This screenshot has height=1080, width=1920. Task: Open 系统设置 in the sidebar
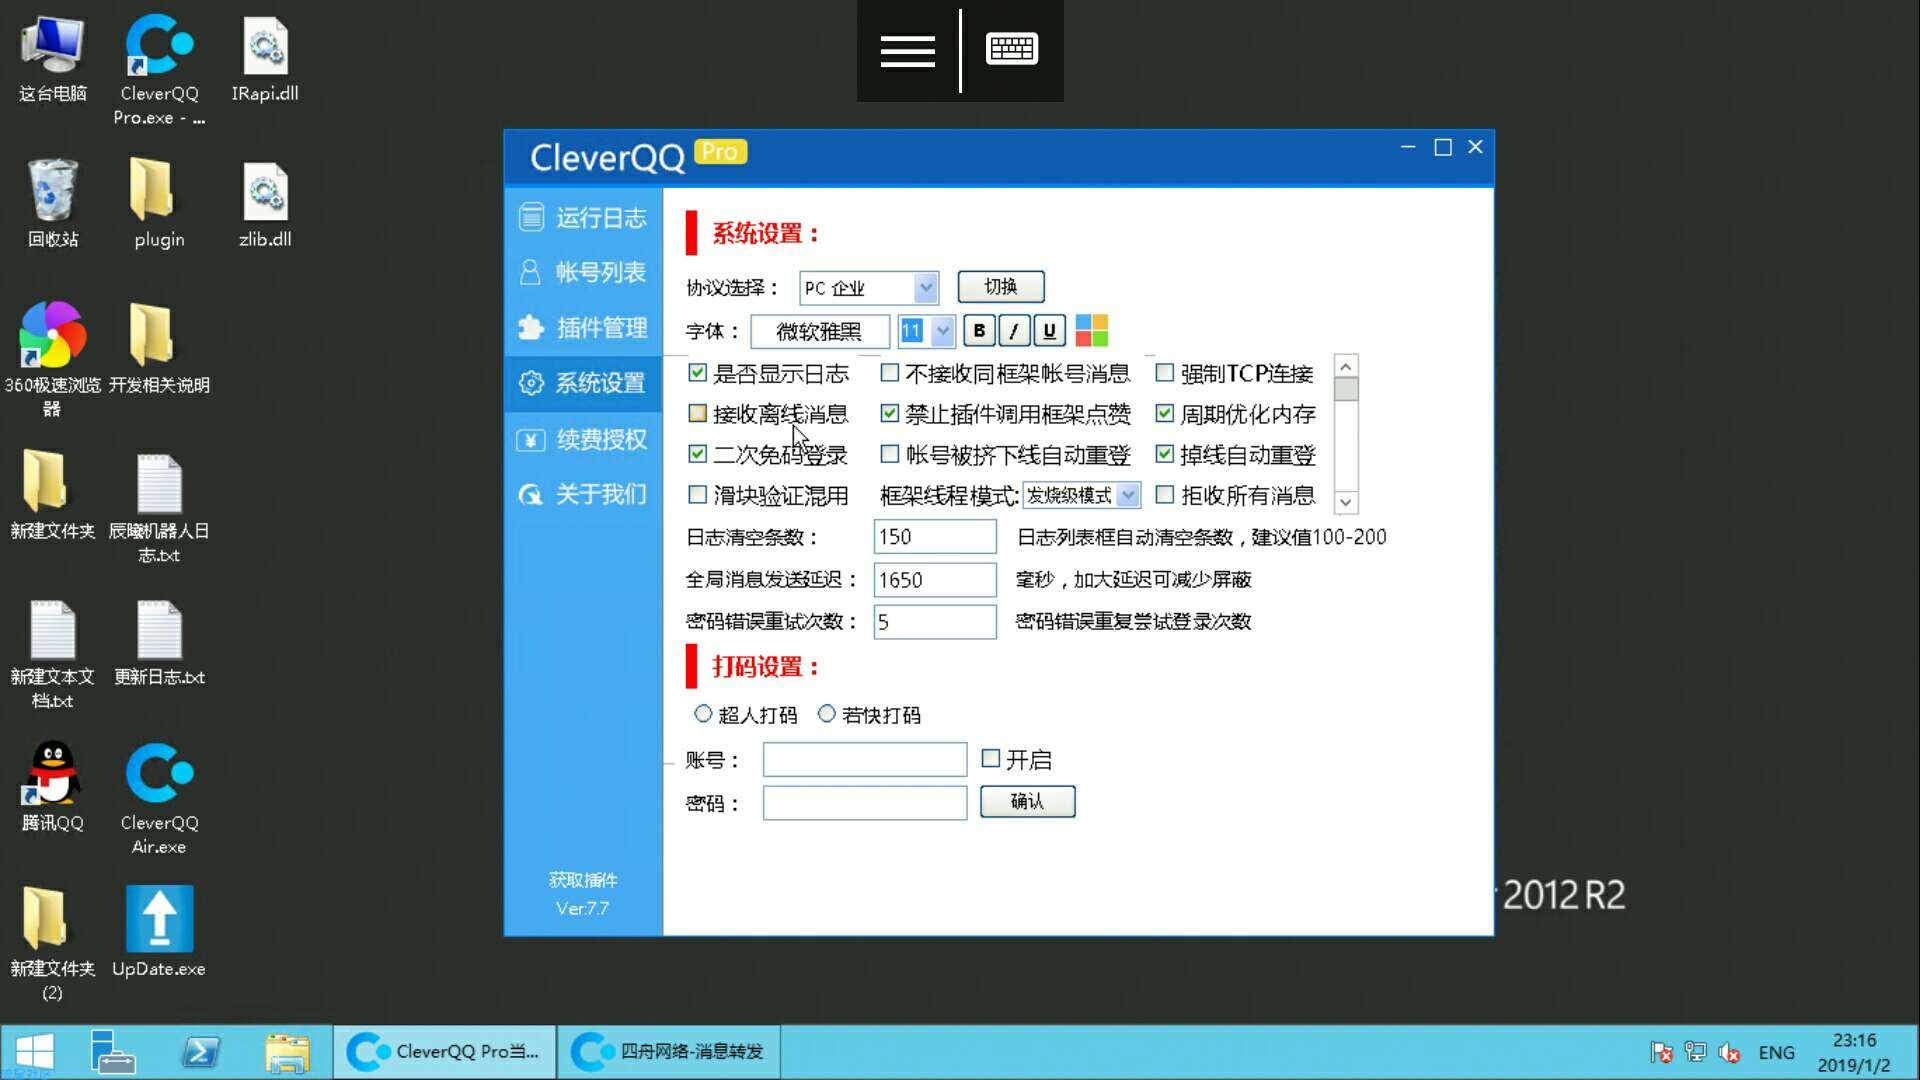point(583,383)
